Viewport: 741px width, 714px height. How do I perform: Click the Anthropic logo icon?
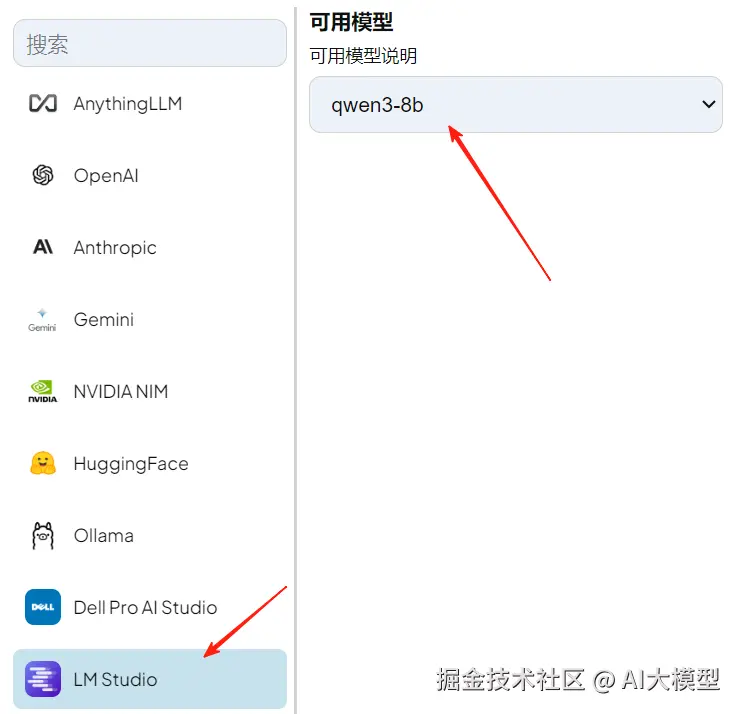point(43,247)
